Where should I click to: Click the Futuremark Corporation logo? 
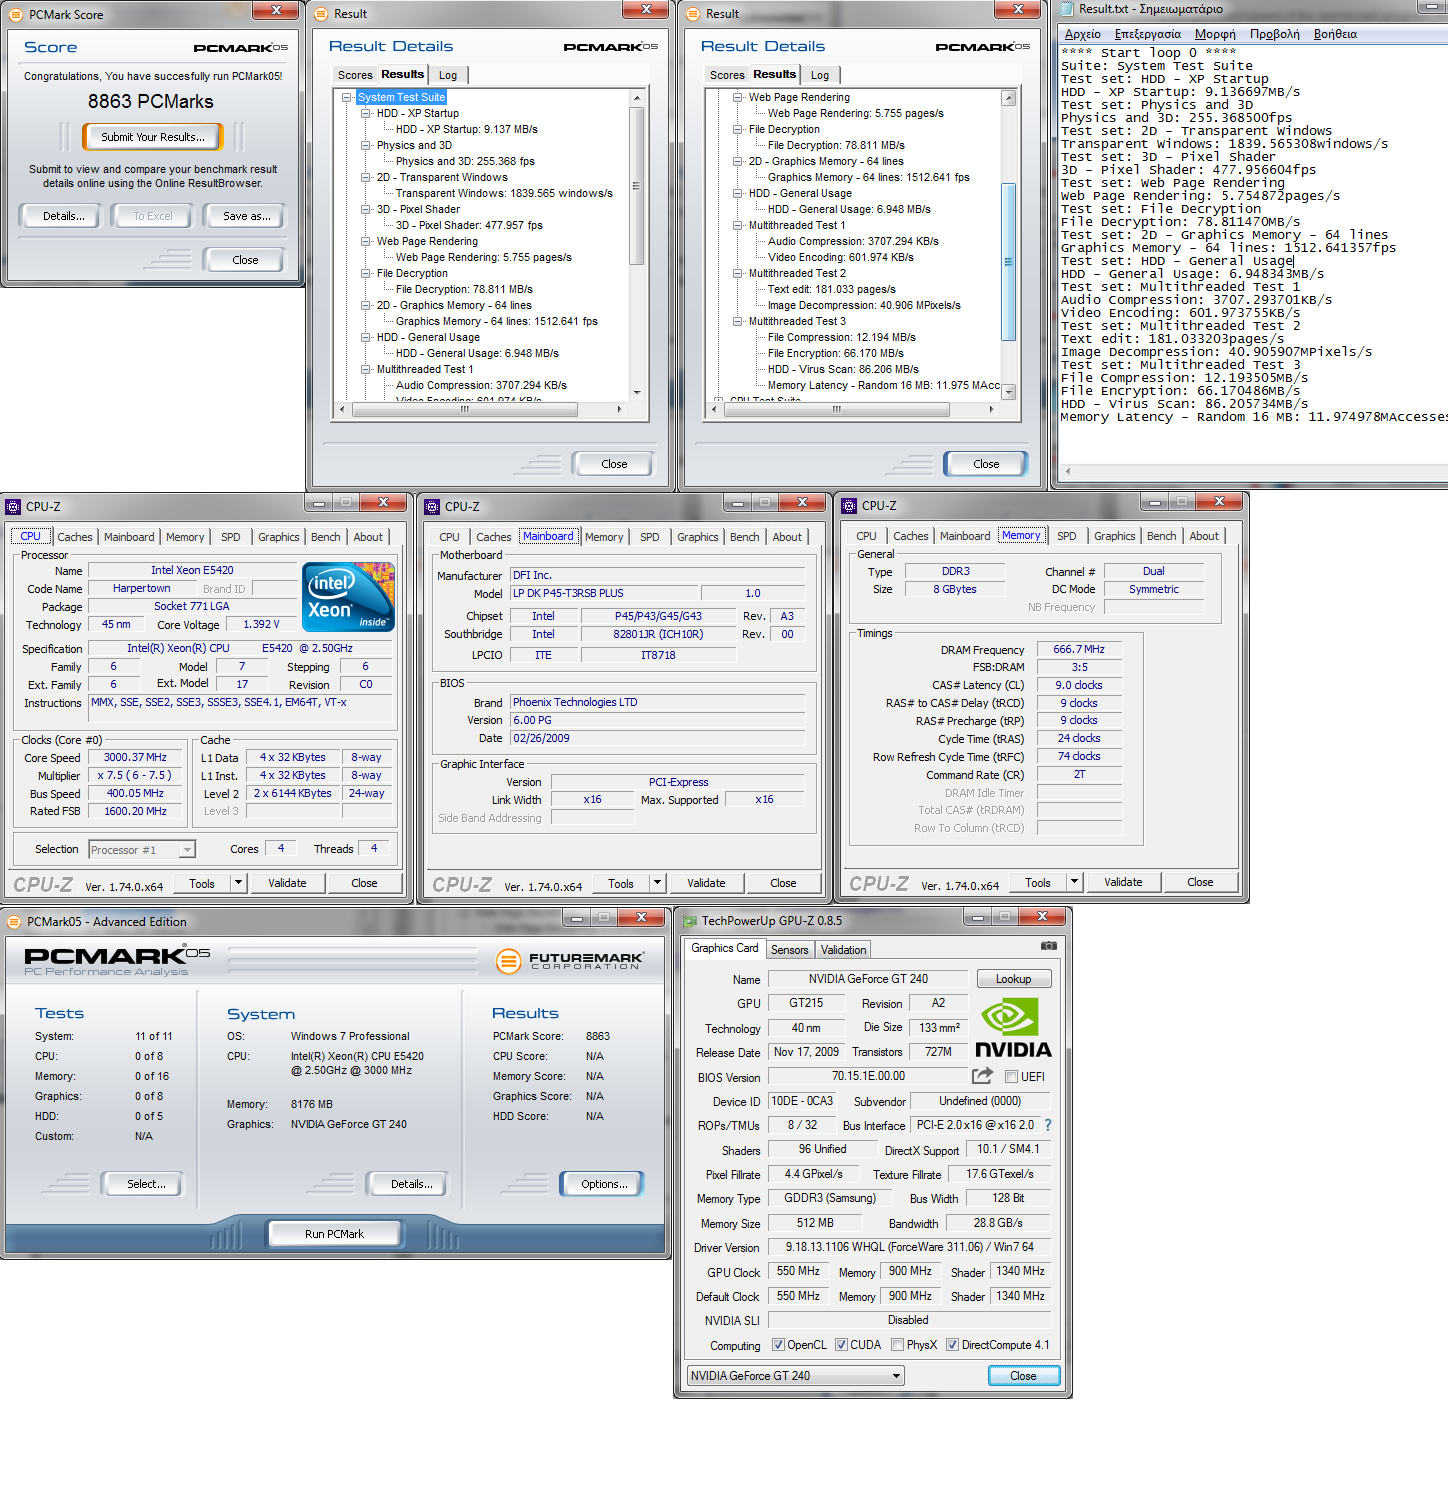[x=570, y=961]
